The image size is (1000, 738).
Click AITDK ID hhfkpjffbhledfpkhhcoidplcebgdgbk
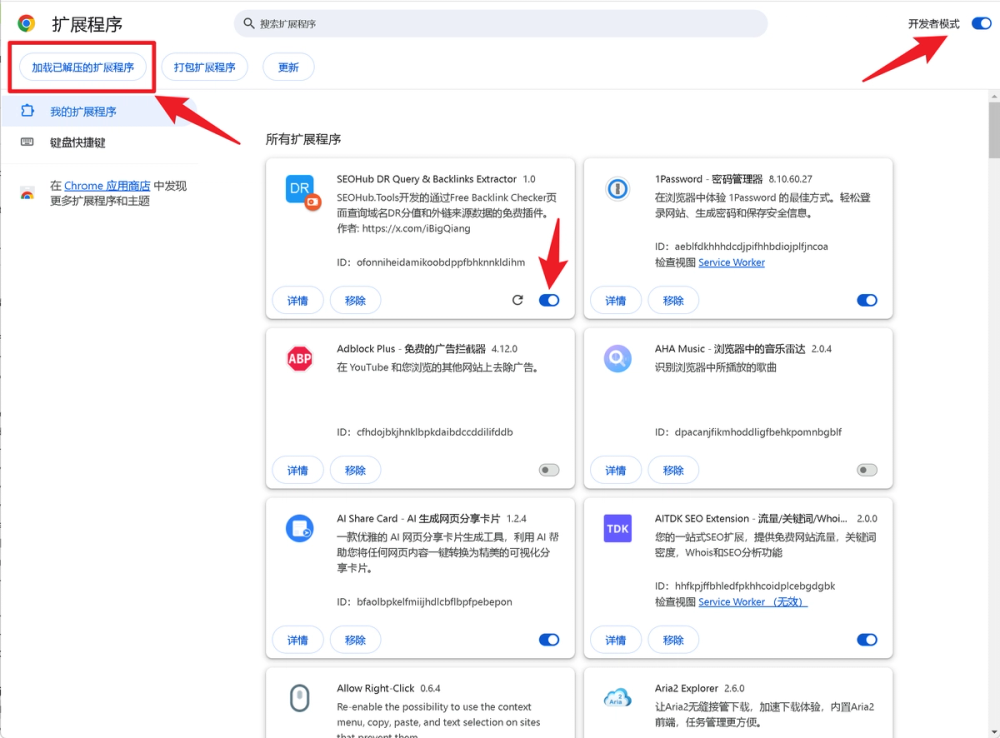coord(755,586)
